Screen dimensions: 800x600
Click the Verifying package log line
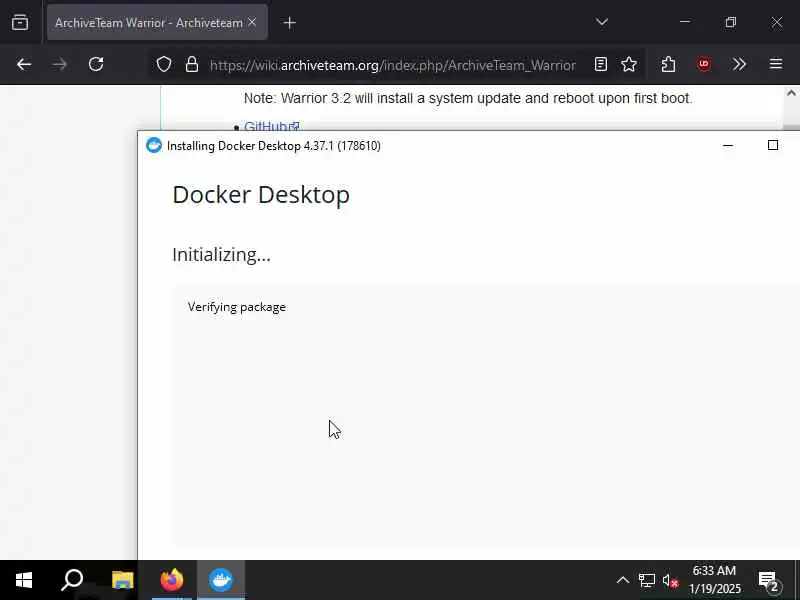237,307
